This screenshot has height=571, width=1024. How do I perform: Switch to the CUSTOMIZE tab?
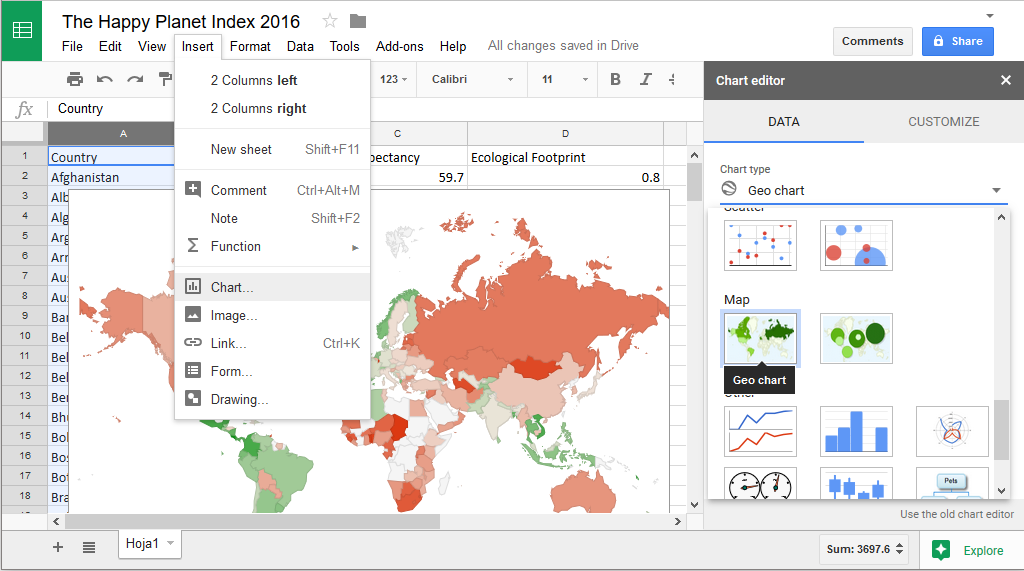coord(943,121)
